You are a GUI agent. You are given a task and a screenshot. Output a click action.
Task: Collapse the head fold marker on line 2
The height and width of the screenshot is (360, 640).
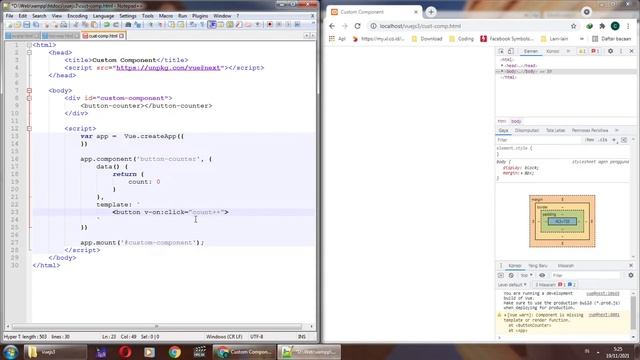(29, 53)
